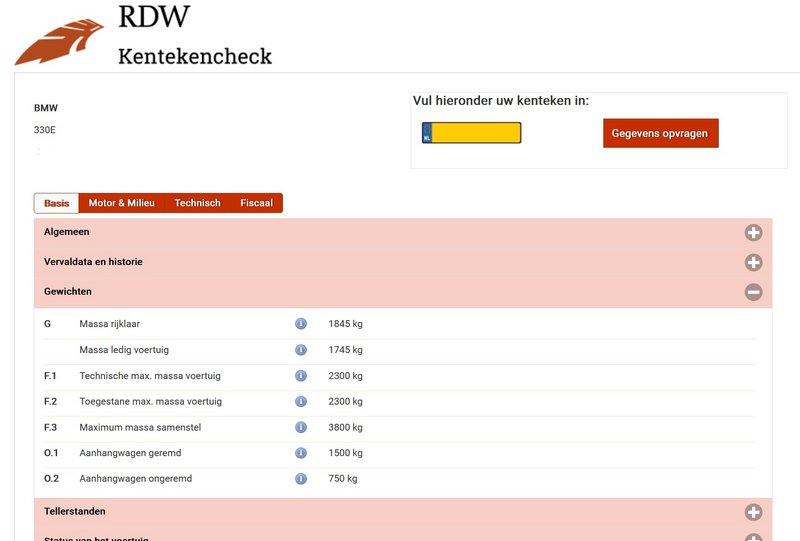This screenshot has height=541, width=800.
Task: Click the BMW brand text
Action: 46,108
